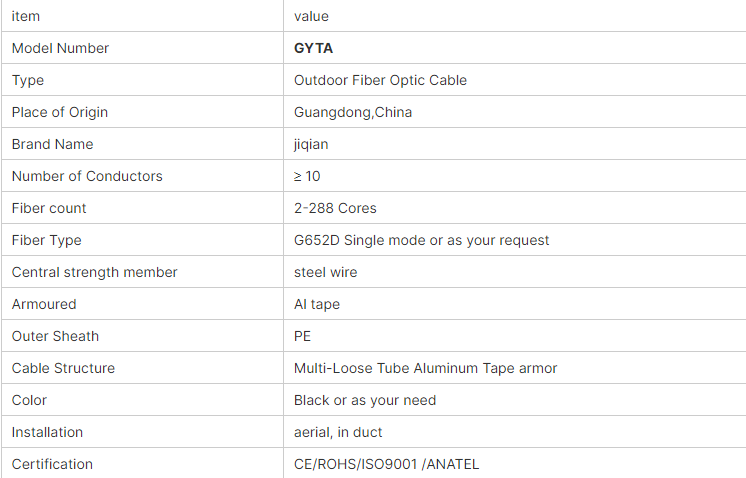The image size is (746, 478).
Task: Select the aerial, in duct installation value
Action: tap(338, 432)
